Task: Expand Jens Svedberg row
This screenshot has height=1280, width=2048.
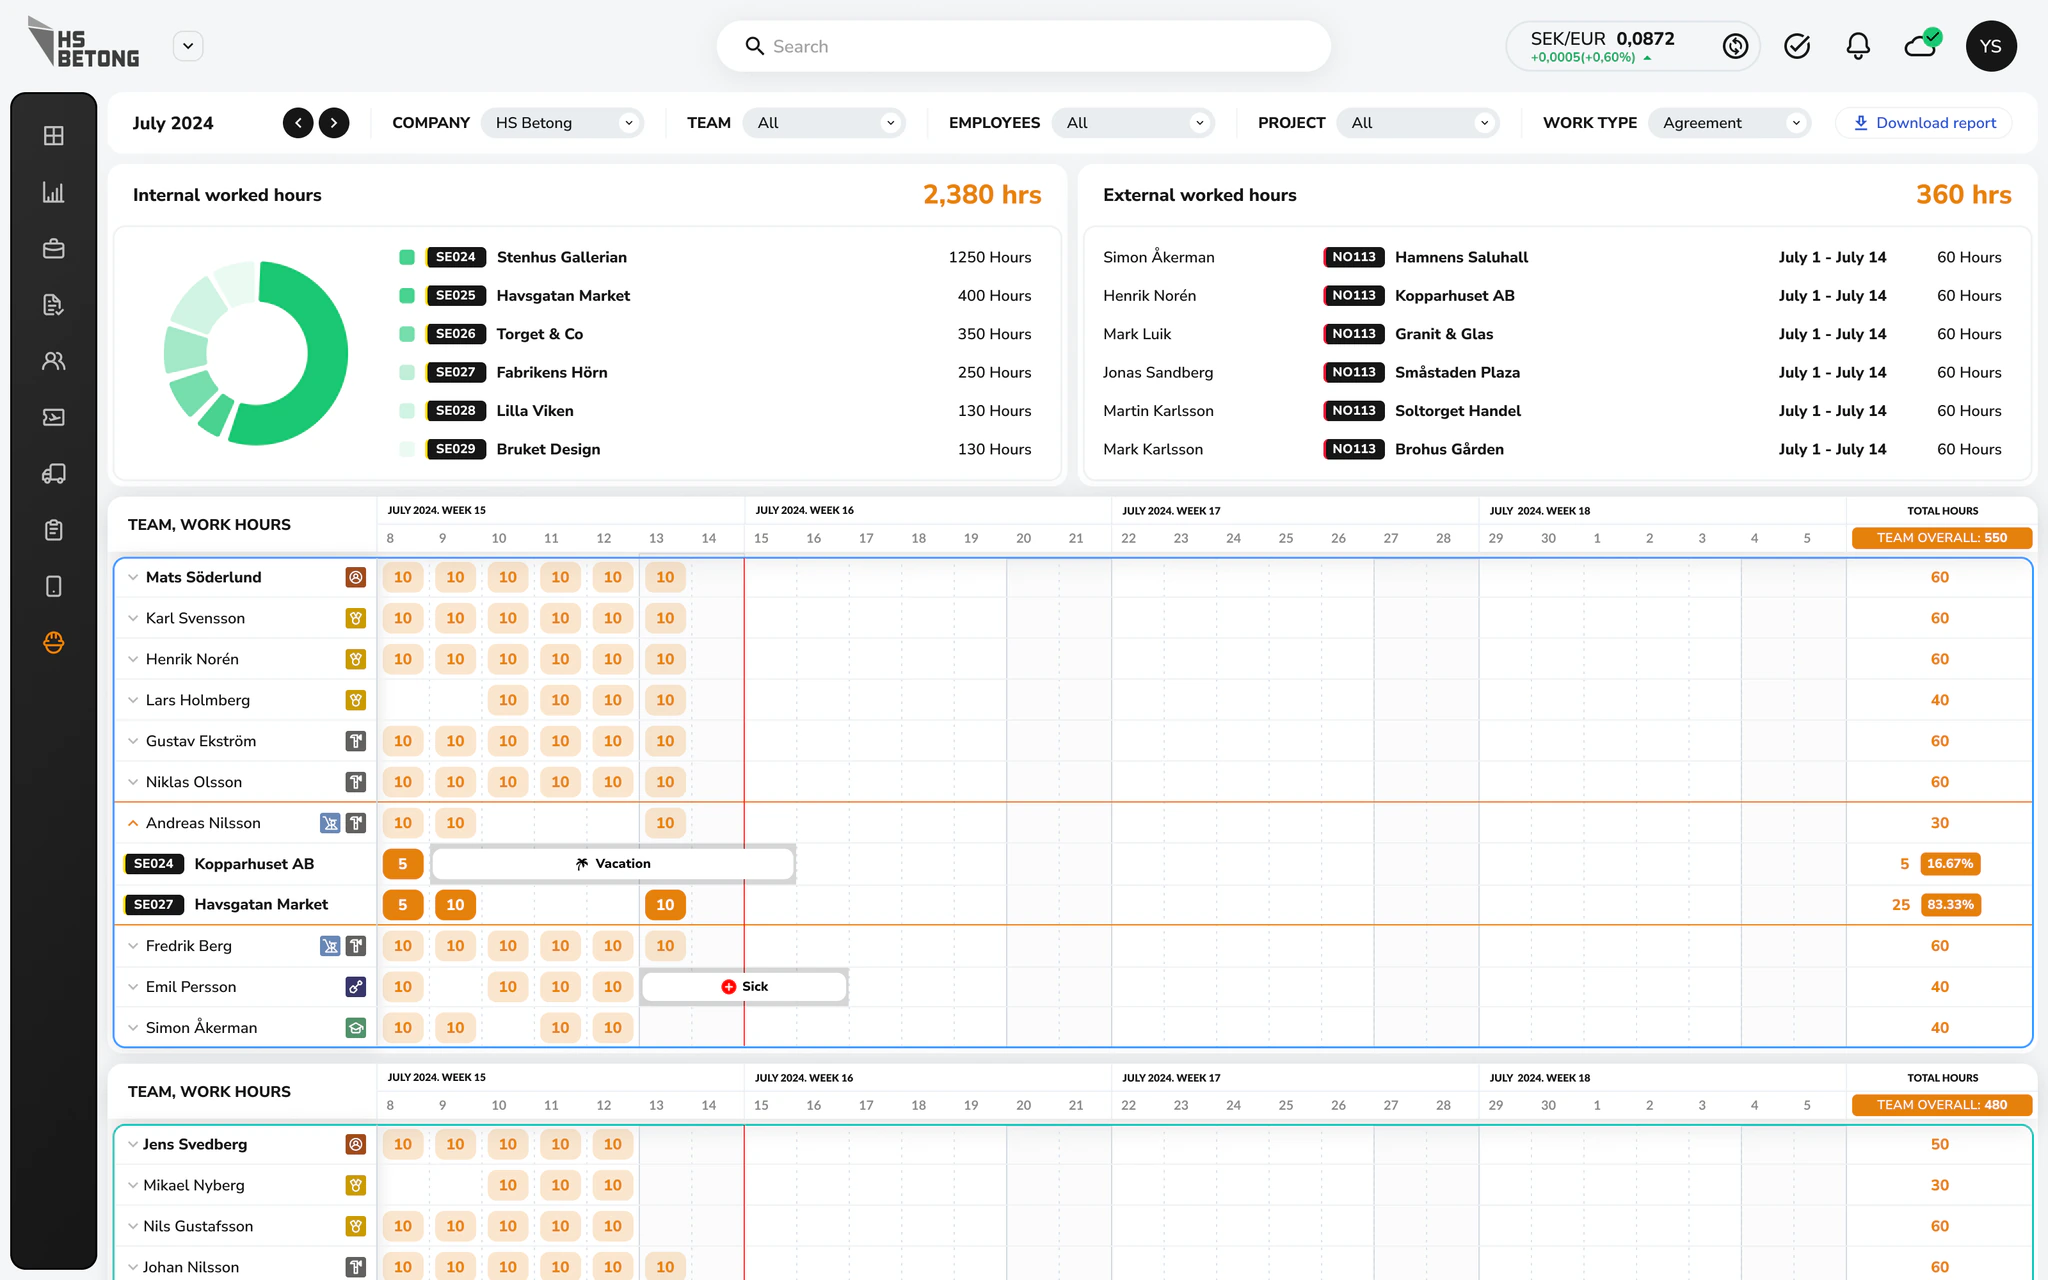Action: 133,1144
